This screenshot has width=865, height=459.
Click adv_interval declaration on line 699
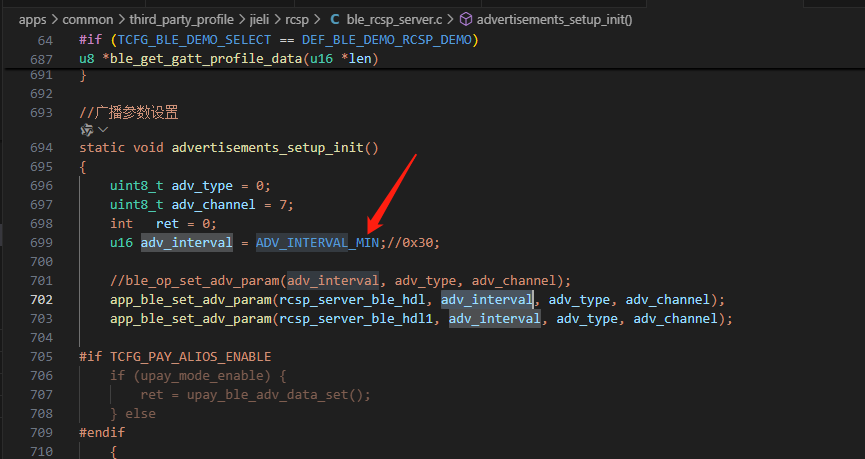[186, 243]
